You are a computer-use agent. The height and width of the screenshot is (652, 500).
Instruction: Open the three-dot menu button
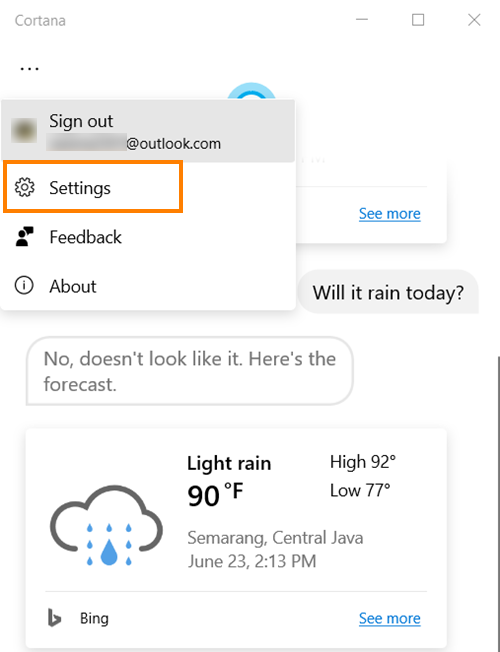pos(30,69)
